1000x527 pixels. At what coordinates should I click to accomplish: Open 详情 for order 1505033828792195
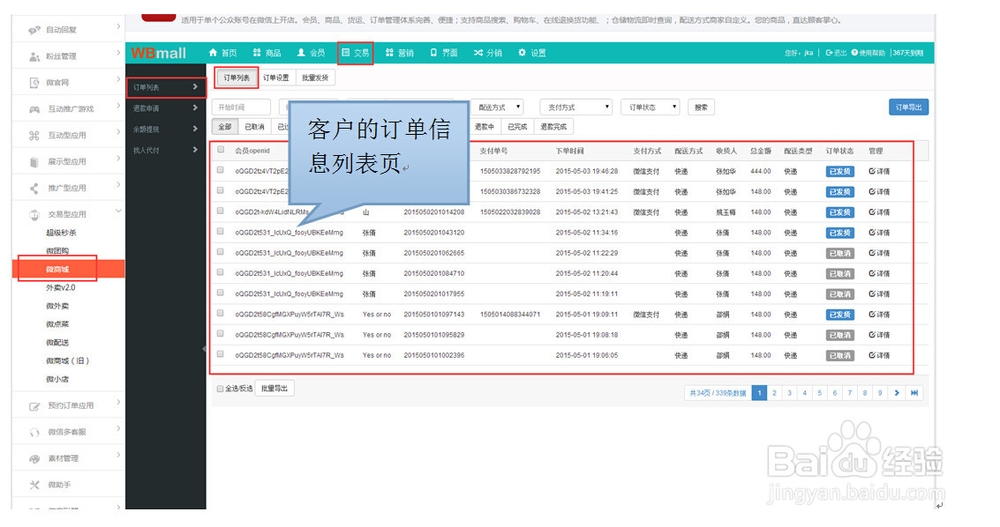coord(879,171)
